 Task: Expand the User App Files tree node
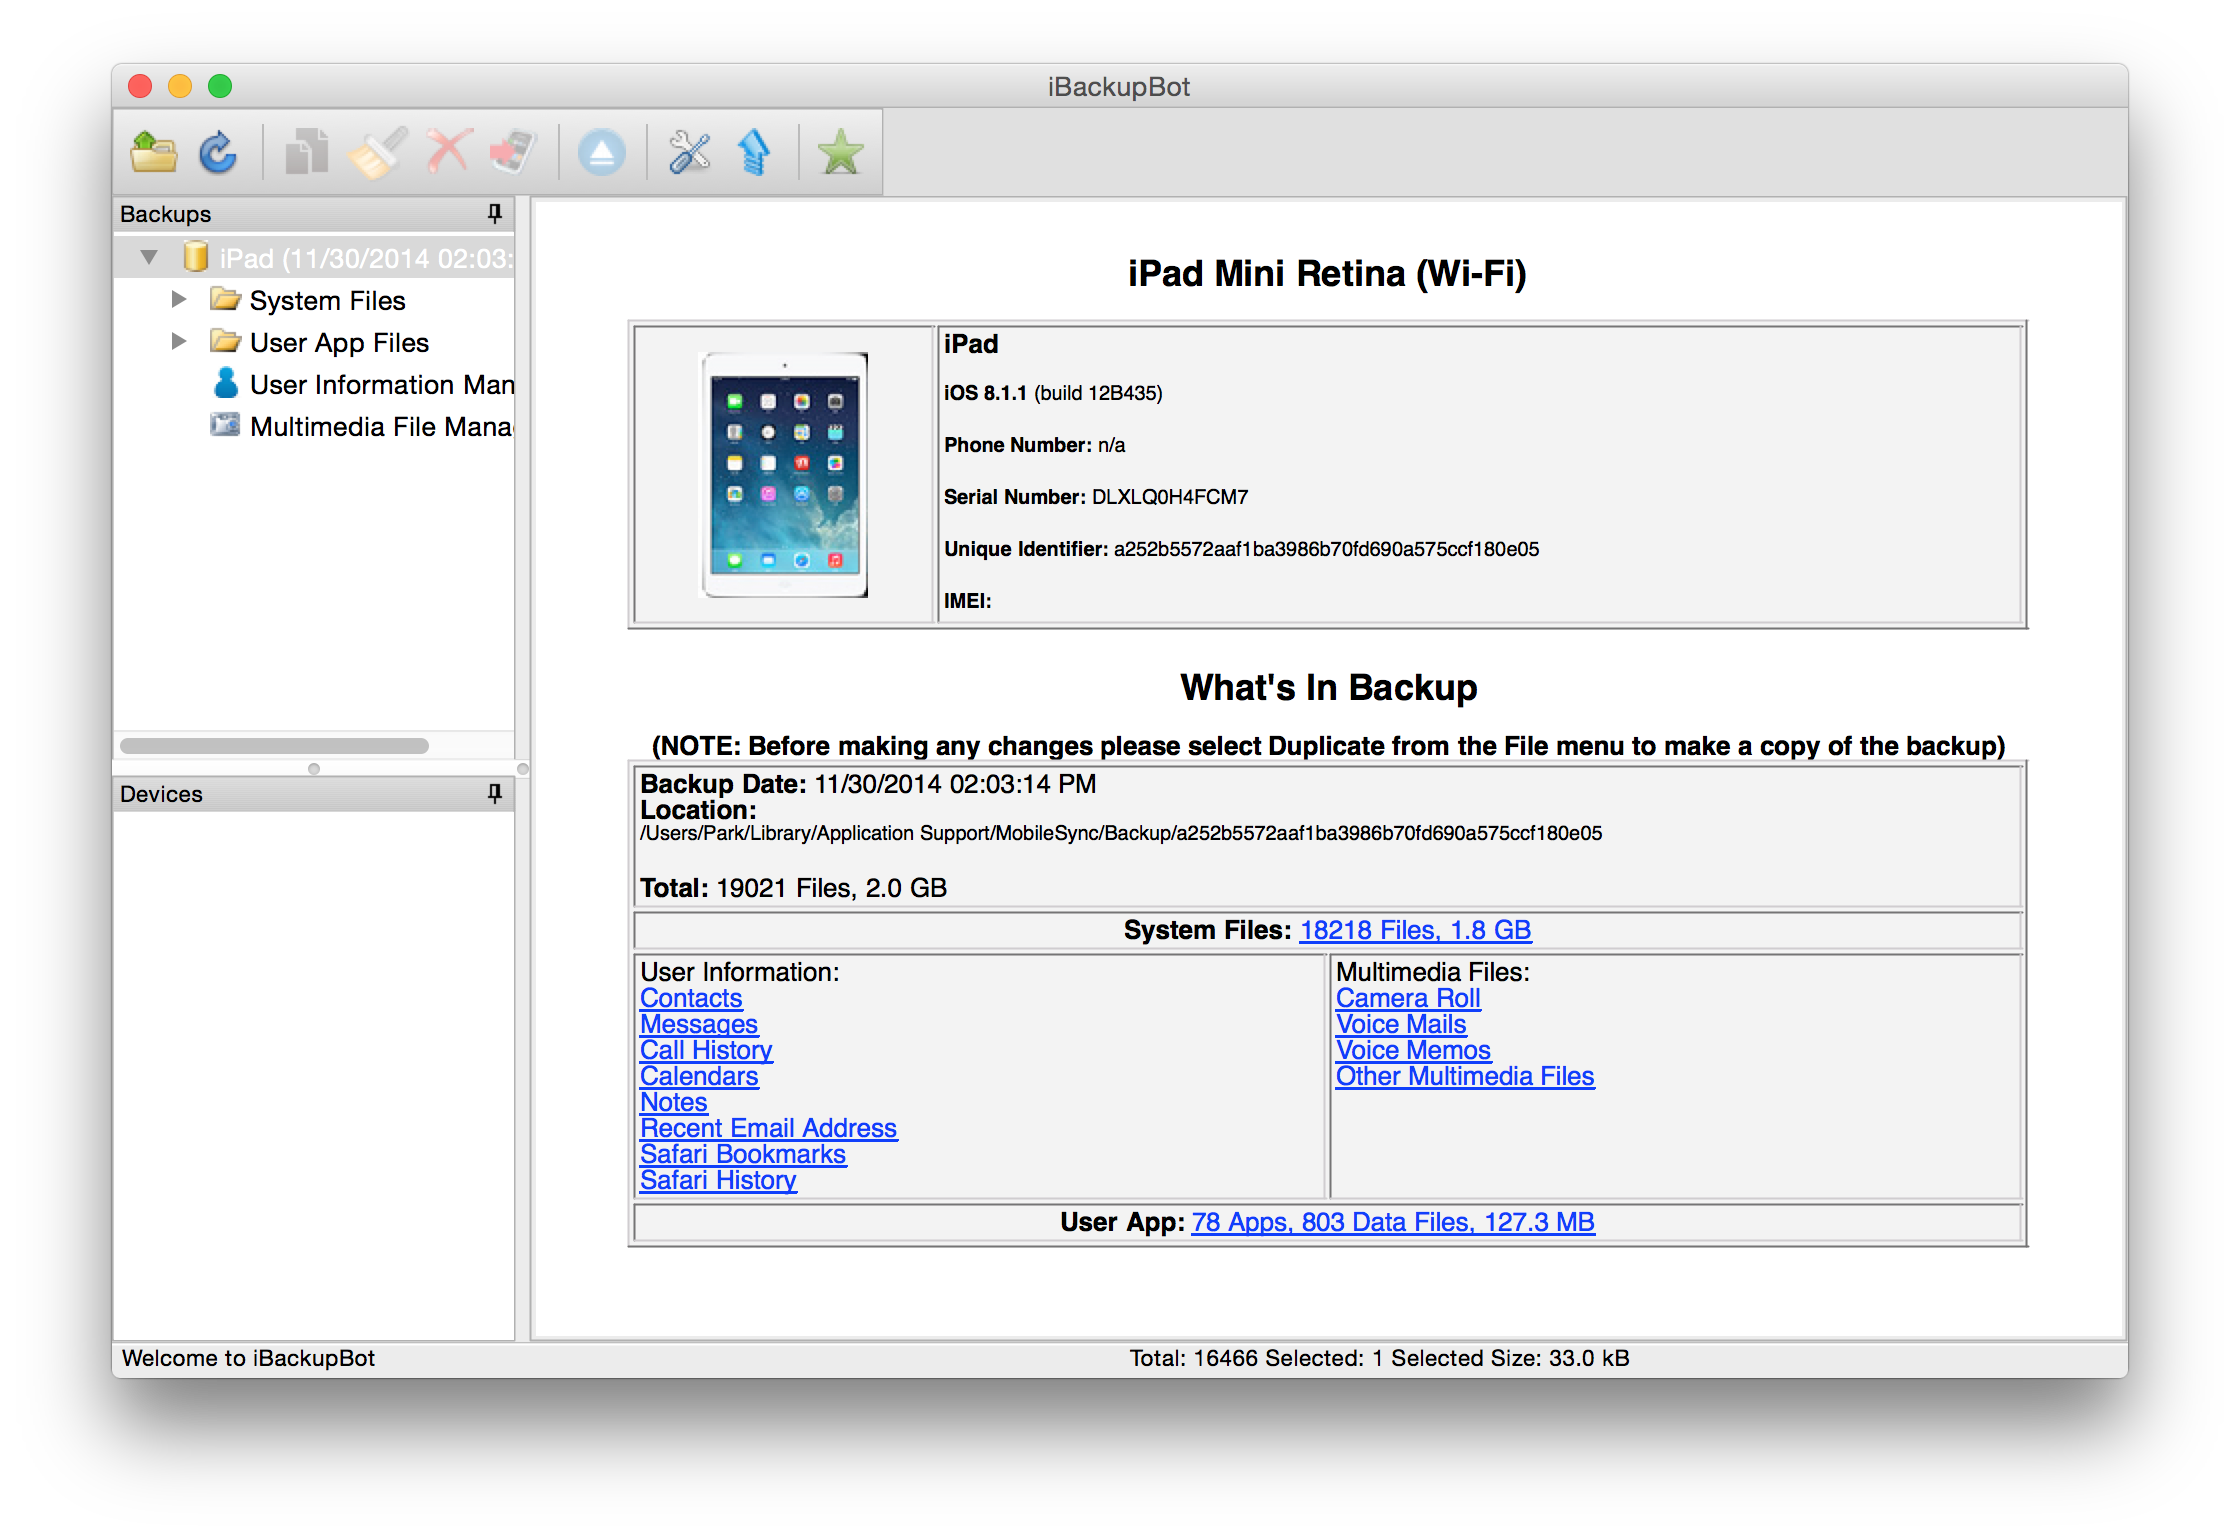click(179, 341)
